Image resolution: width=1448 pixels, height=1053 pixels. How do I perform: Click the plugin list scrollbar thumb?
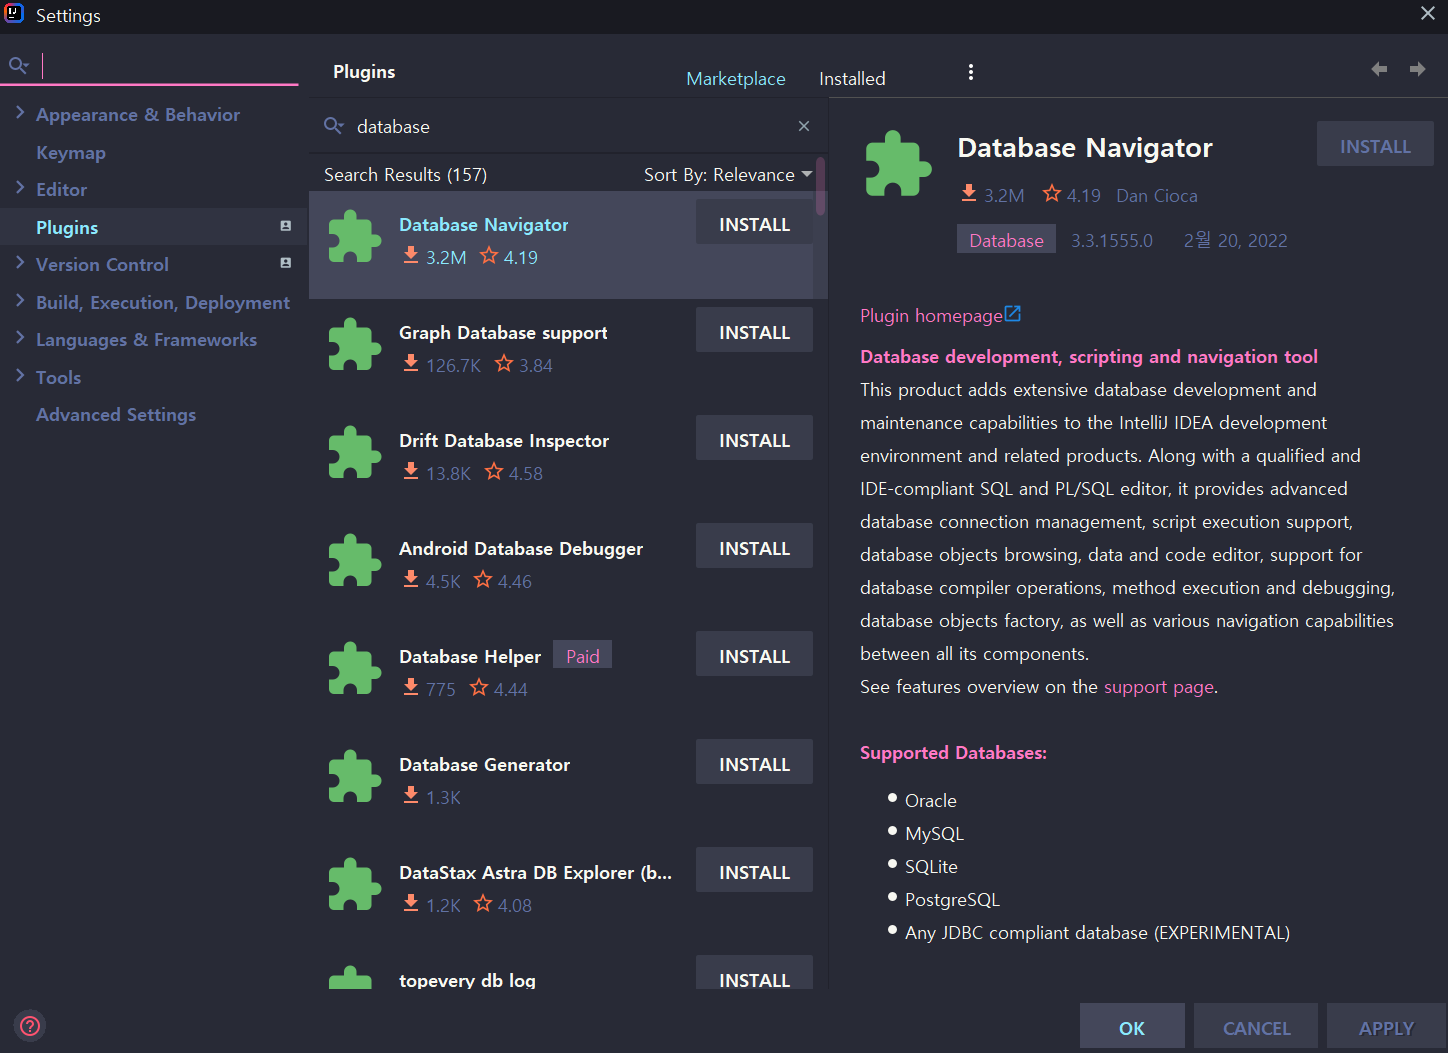(x=820, y=187)
